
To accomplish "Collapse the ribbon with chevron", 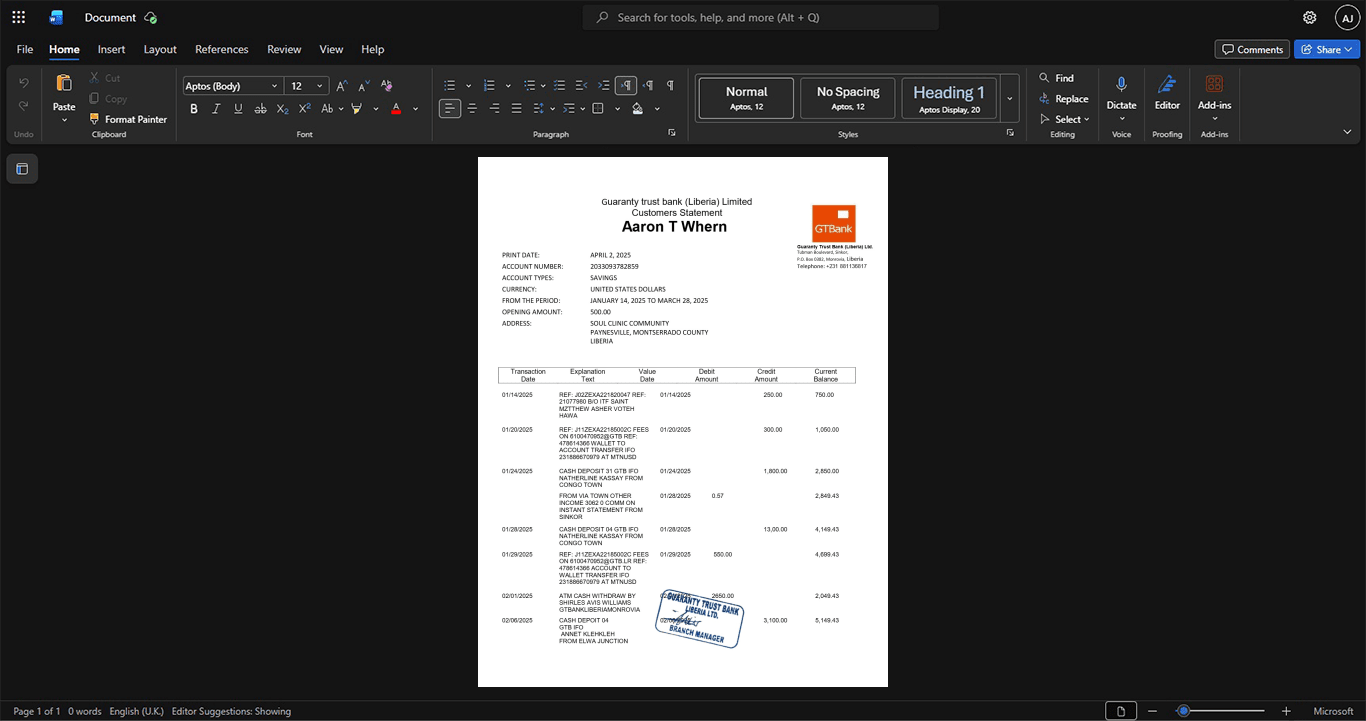I will [1347, 132].
